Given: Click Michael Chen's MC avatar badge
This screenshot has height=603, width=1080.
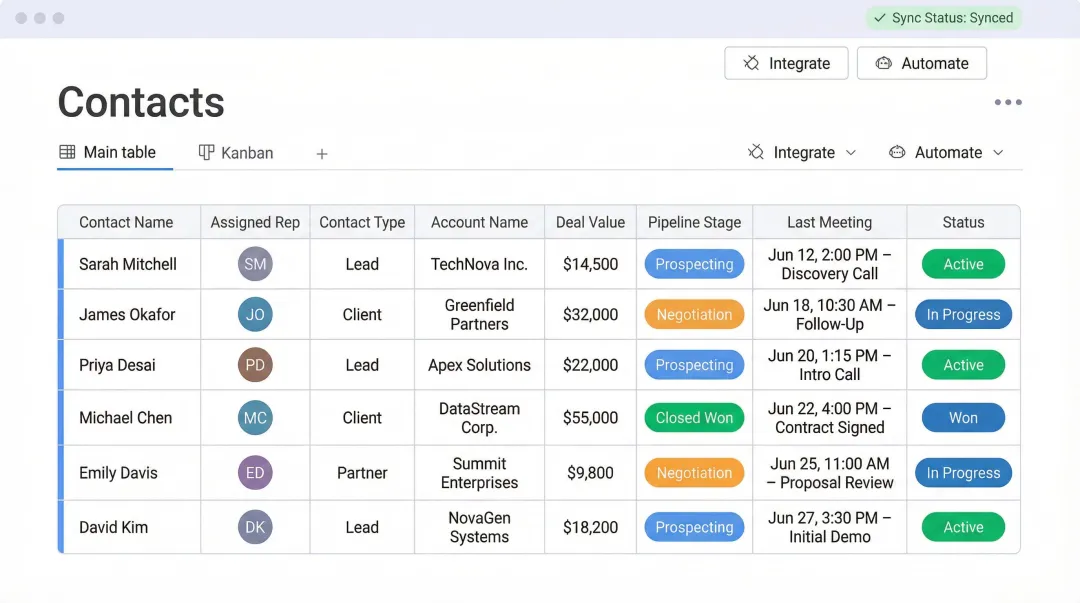Looking at the screenshot, I should pyautogui.click(x=254, y=417).
